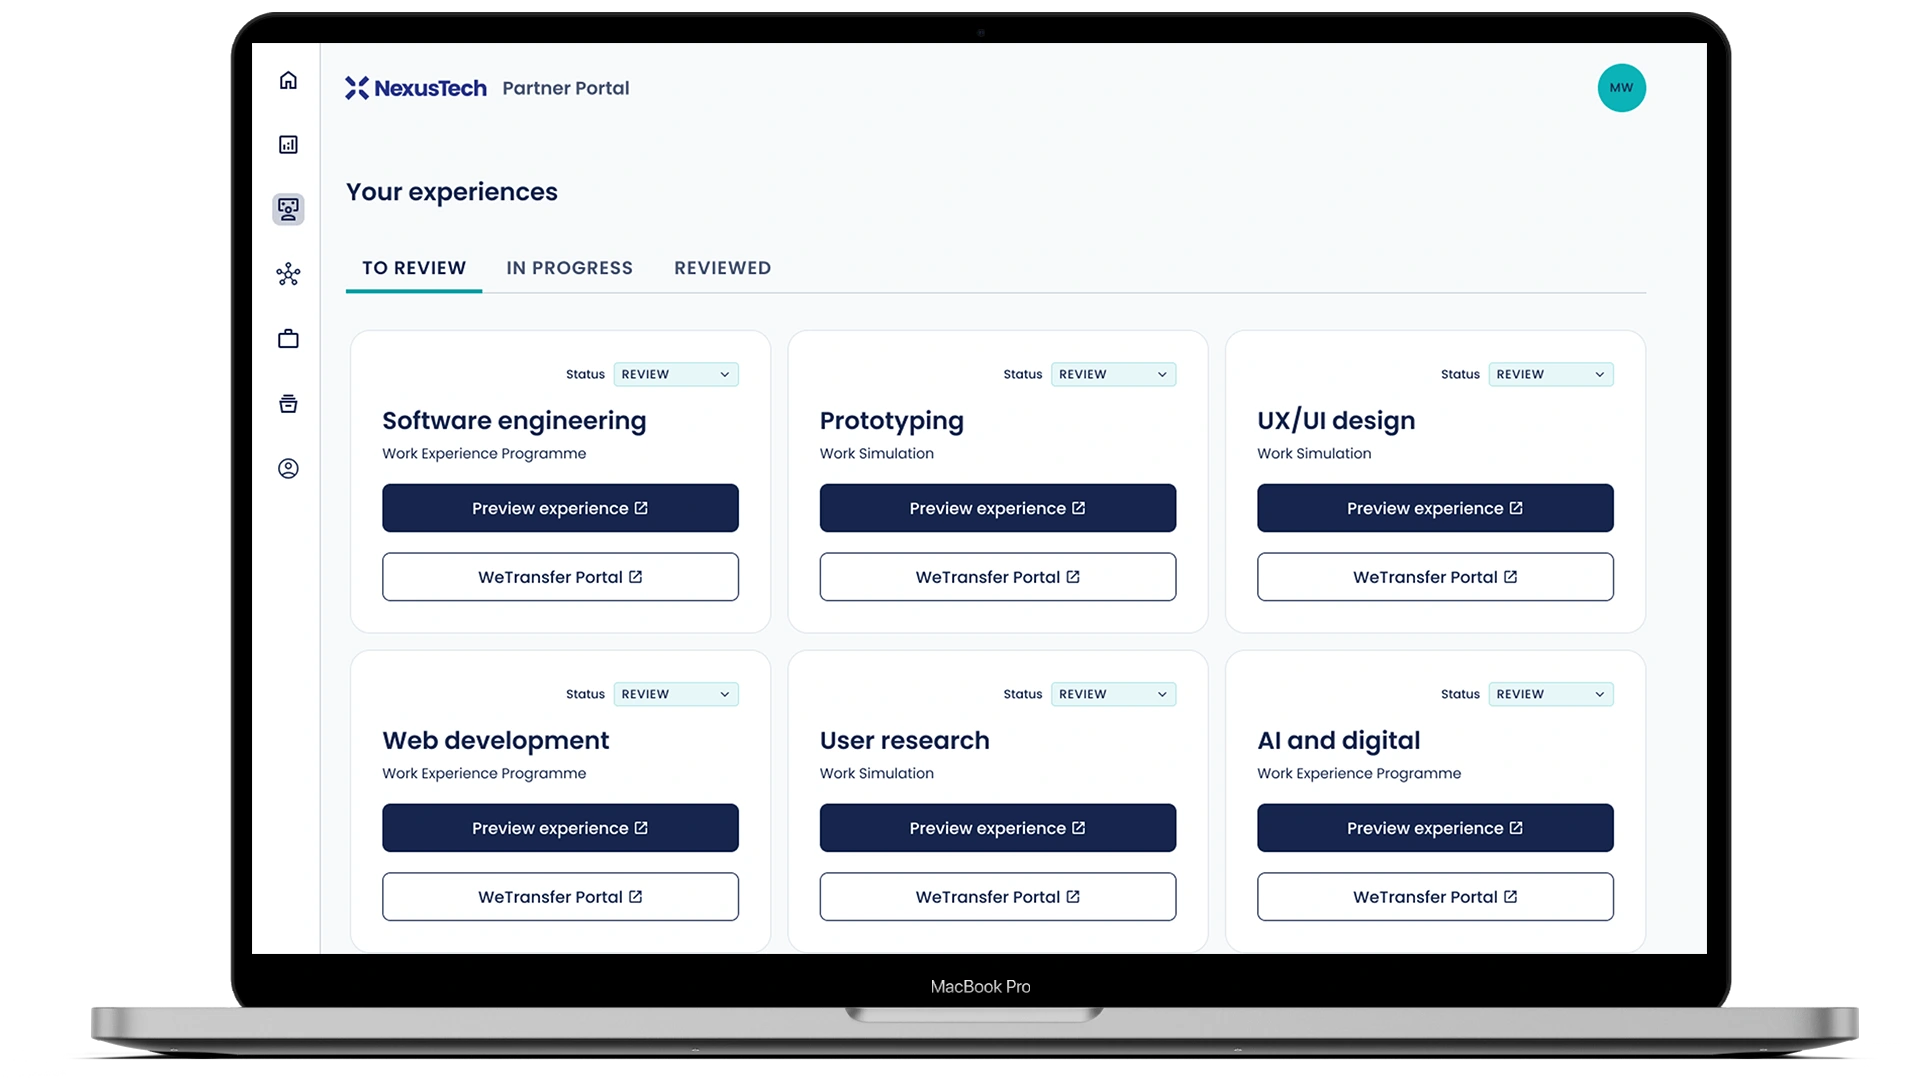Open WeTransfer Portal for Prototyping
Image resolution: width=1920 pixels, height=1080 pixels.
click(997, 577)
